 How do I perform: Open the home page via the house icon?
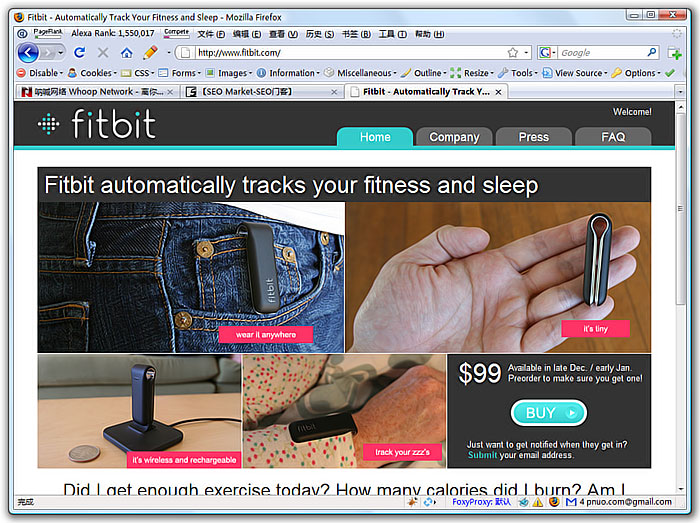click(127, 53)
